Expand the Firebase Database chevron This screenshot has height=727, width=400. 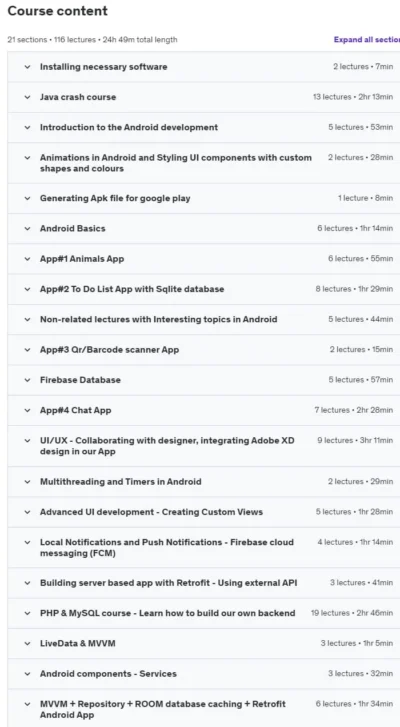pyautogui.click(x=27, y=380)
